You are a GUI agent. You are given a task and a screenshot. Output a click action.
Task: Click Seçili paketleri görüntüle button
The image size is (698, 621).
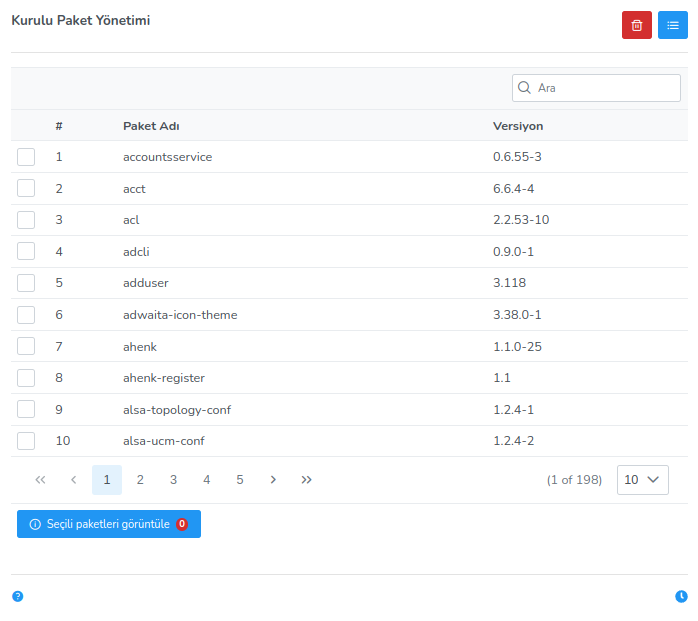108,524
